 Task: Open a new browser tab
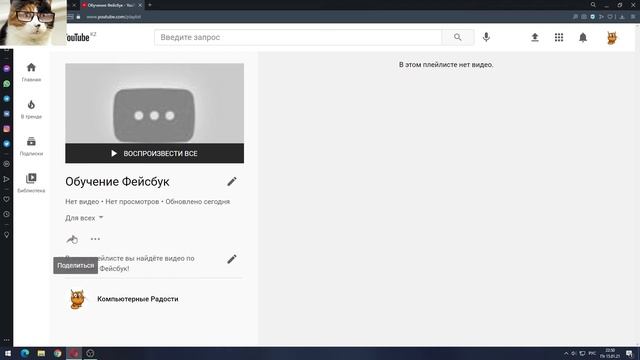click(x=150, y=5)
